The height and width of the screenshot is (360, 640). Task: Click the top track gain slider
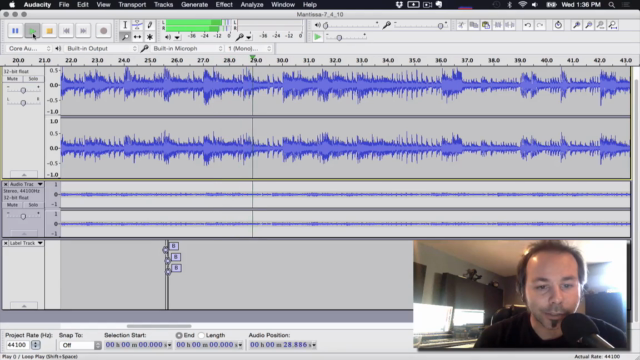(23, 90)
